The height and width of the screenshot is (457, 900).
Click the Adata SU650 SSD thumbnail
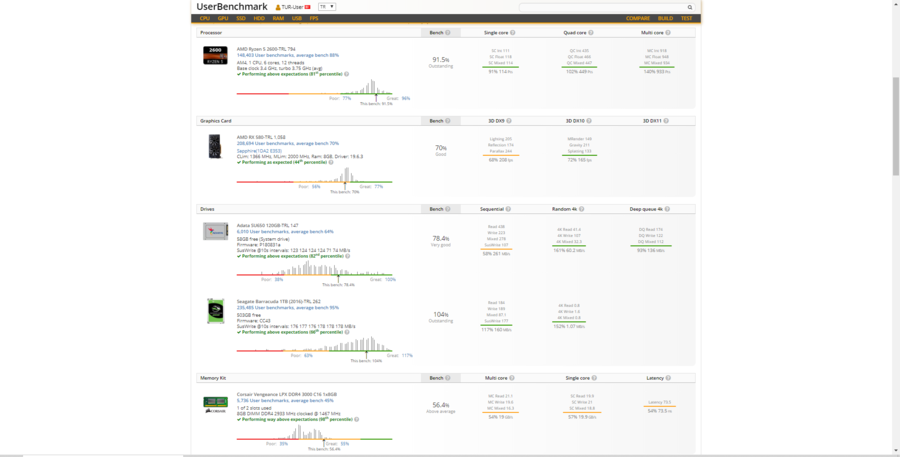tap(215, 231)
